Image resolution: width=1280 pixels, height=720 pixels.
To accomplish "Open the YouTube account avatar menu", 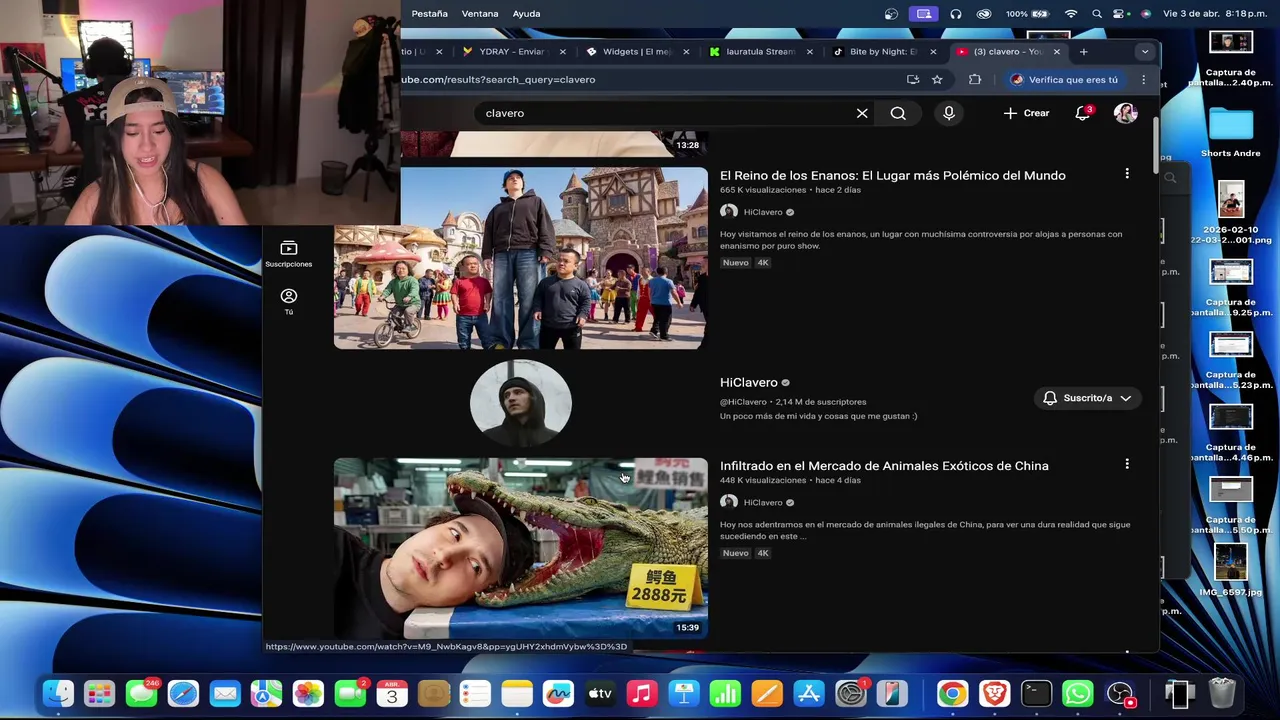I will (1126, 113).
